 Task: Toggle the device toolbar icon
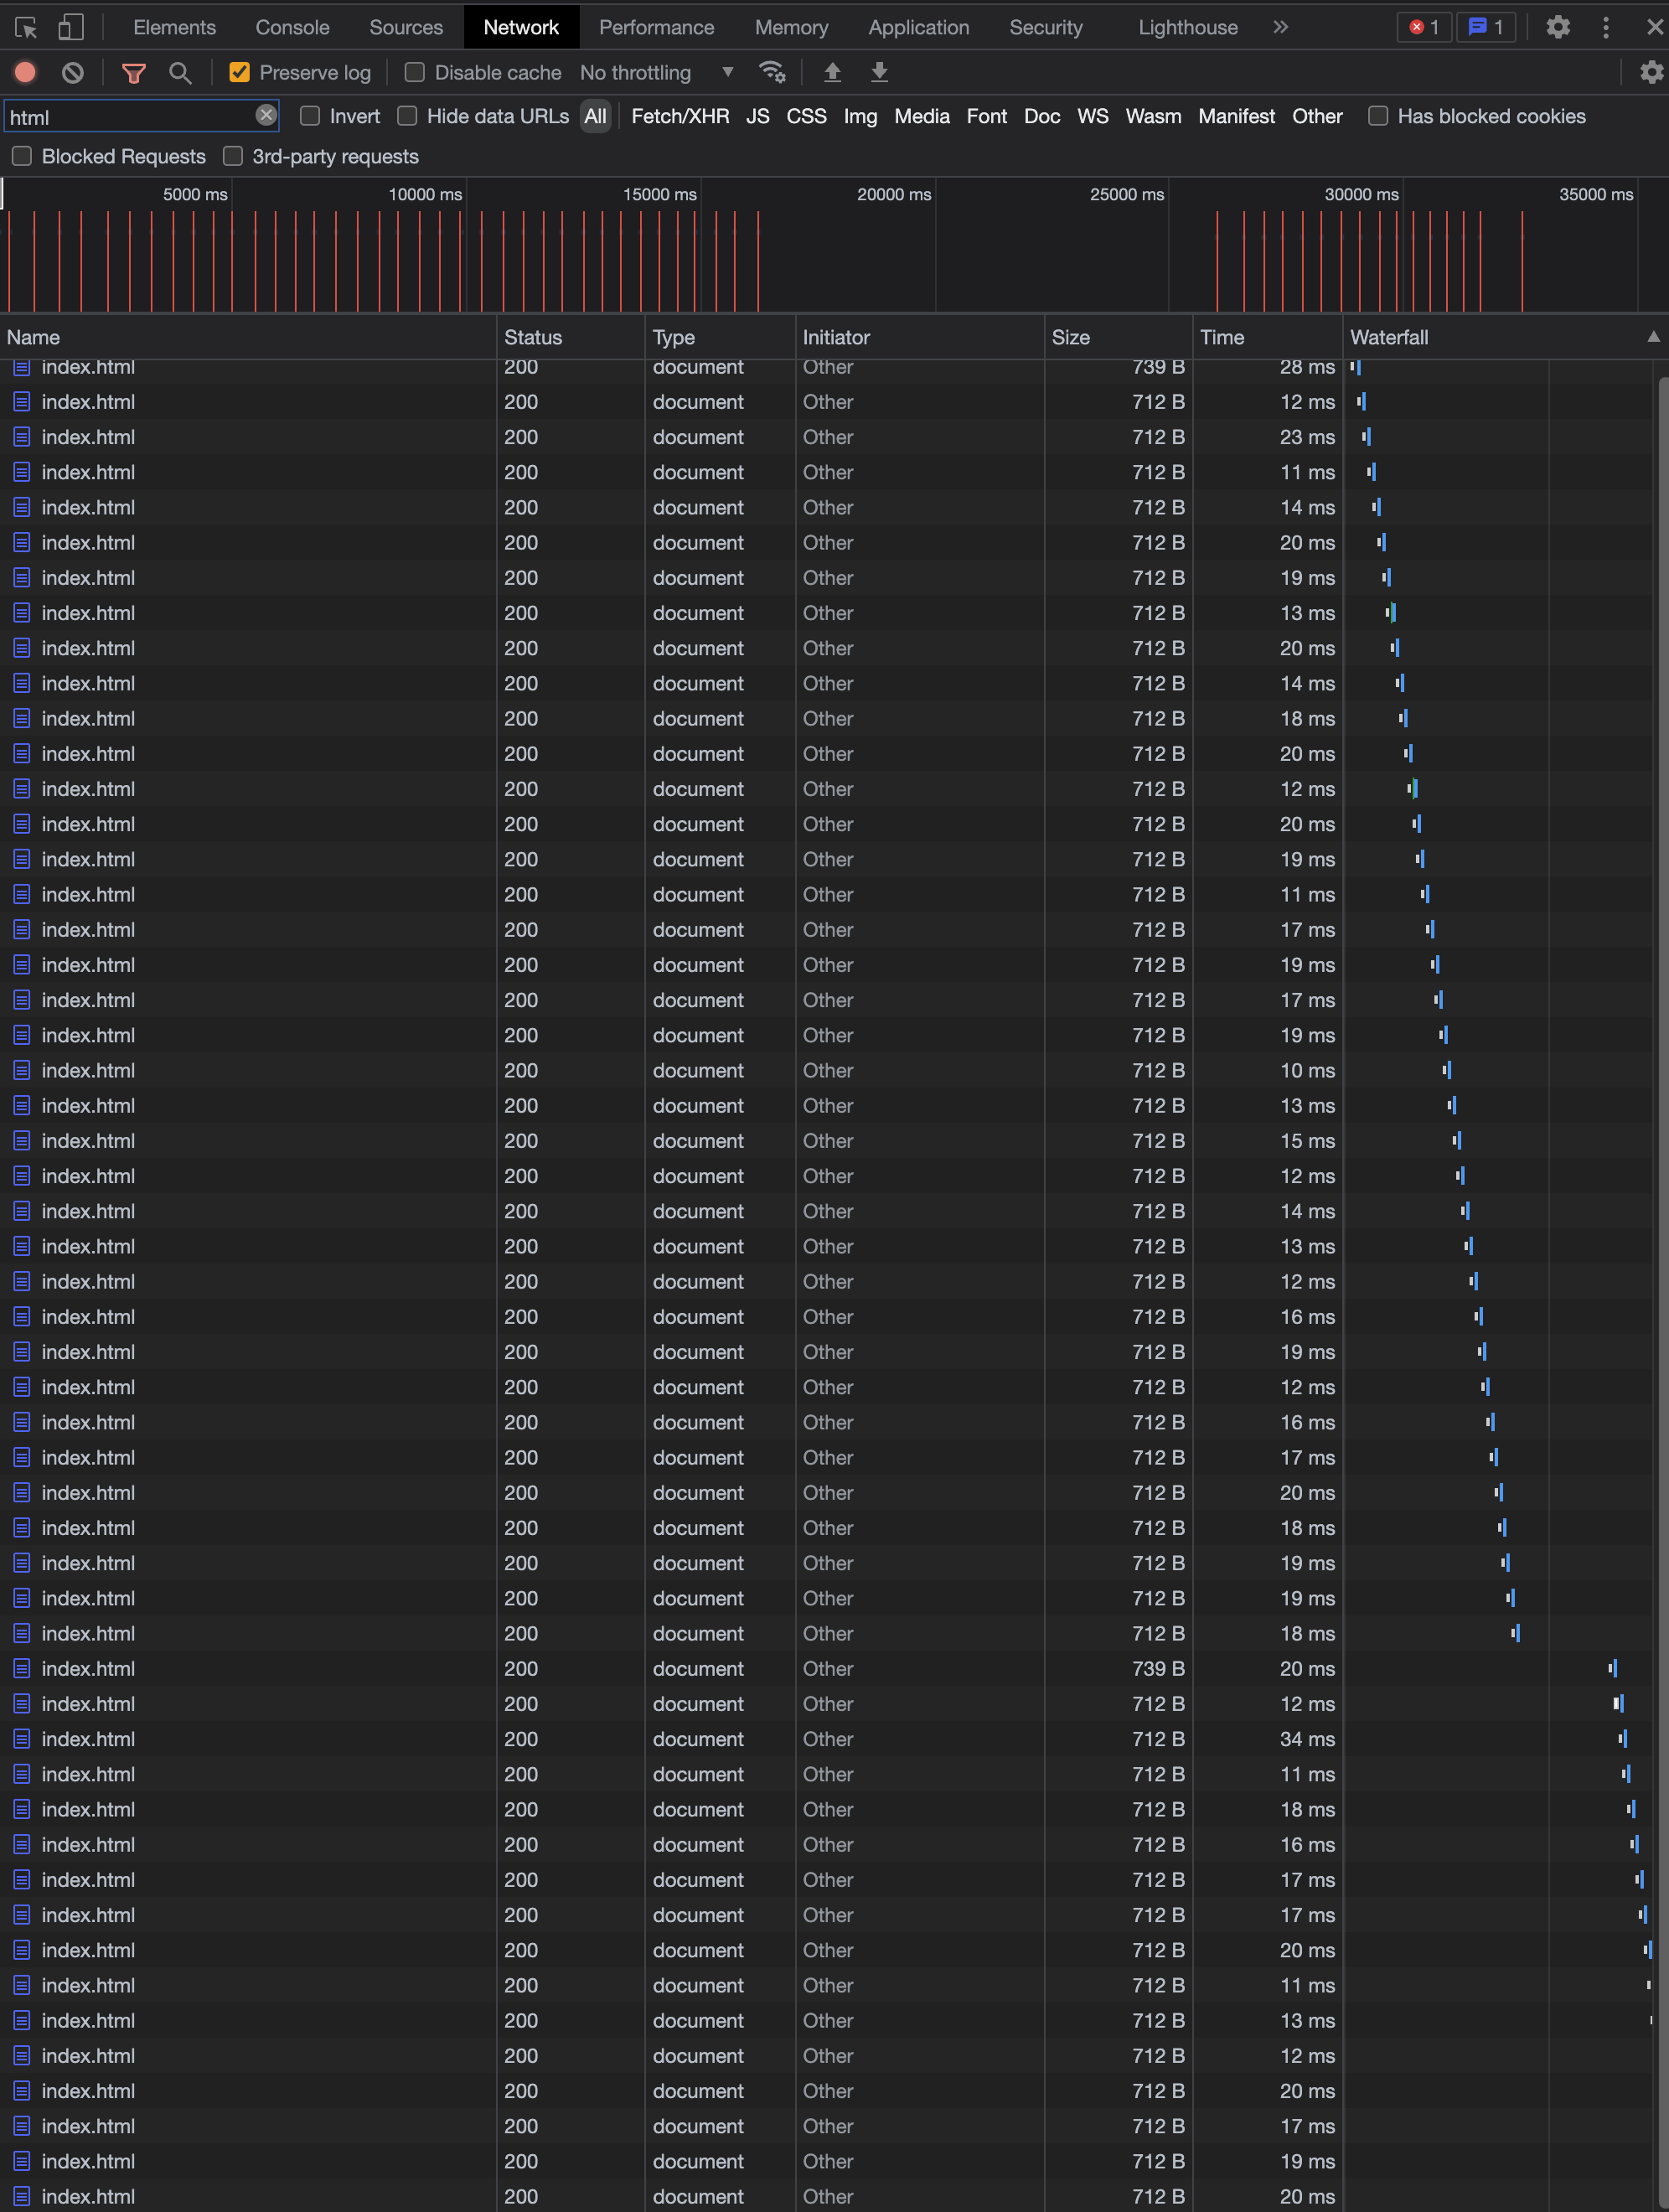[x=70, y=27]
